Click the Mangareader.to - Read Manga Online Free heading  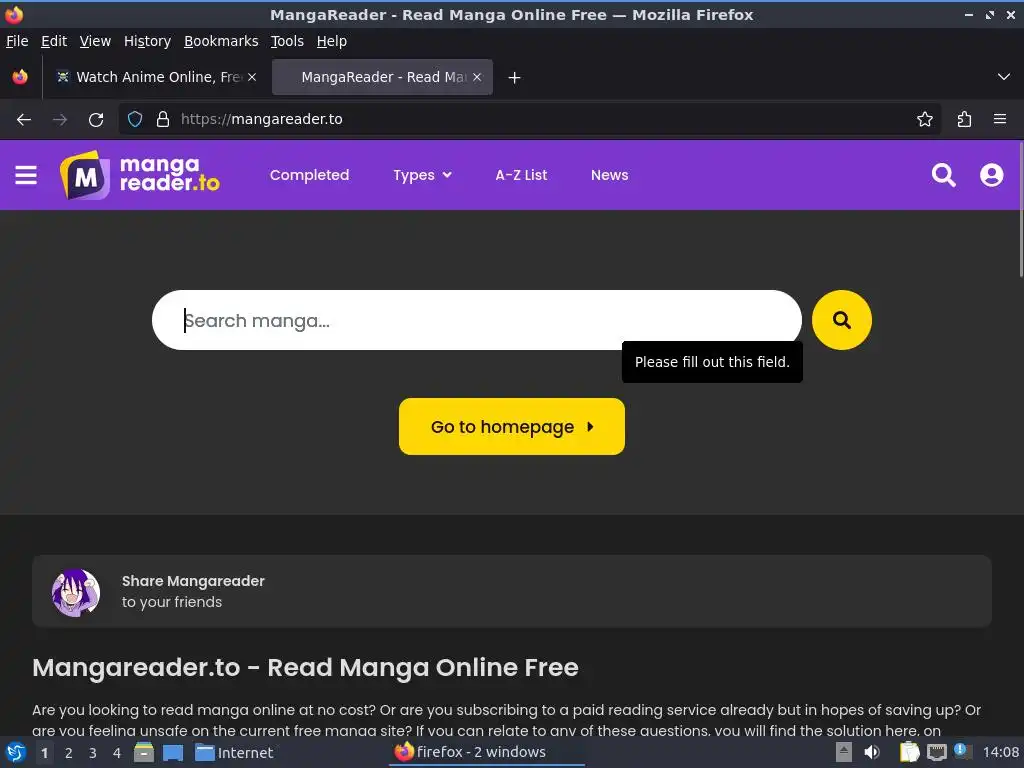click(x=305, y=667)
